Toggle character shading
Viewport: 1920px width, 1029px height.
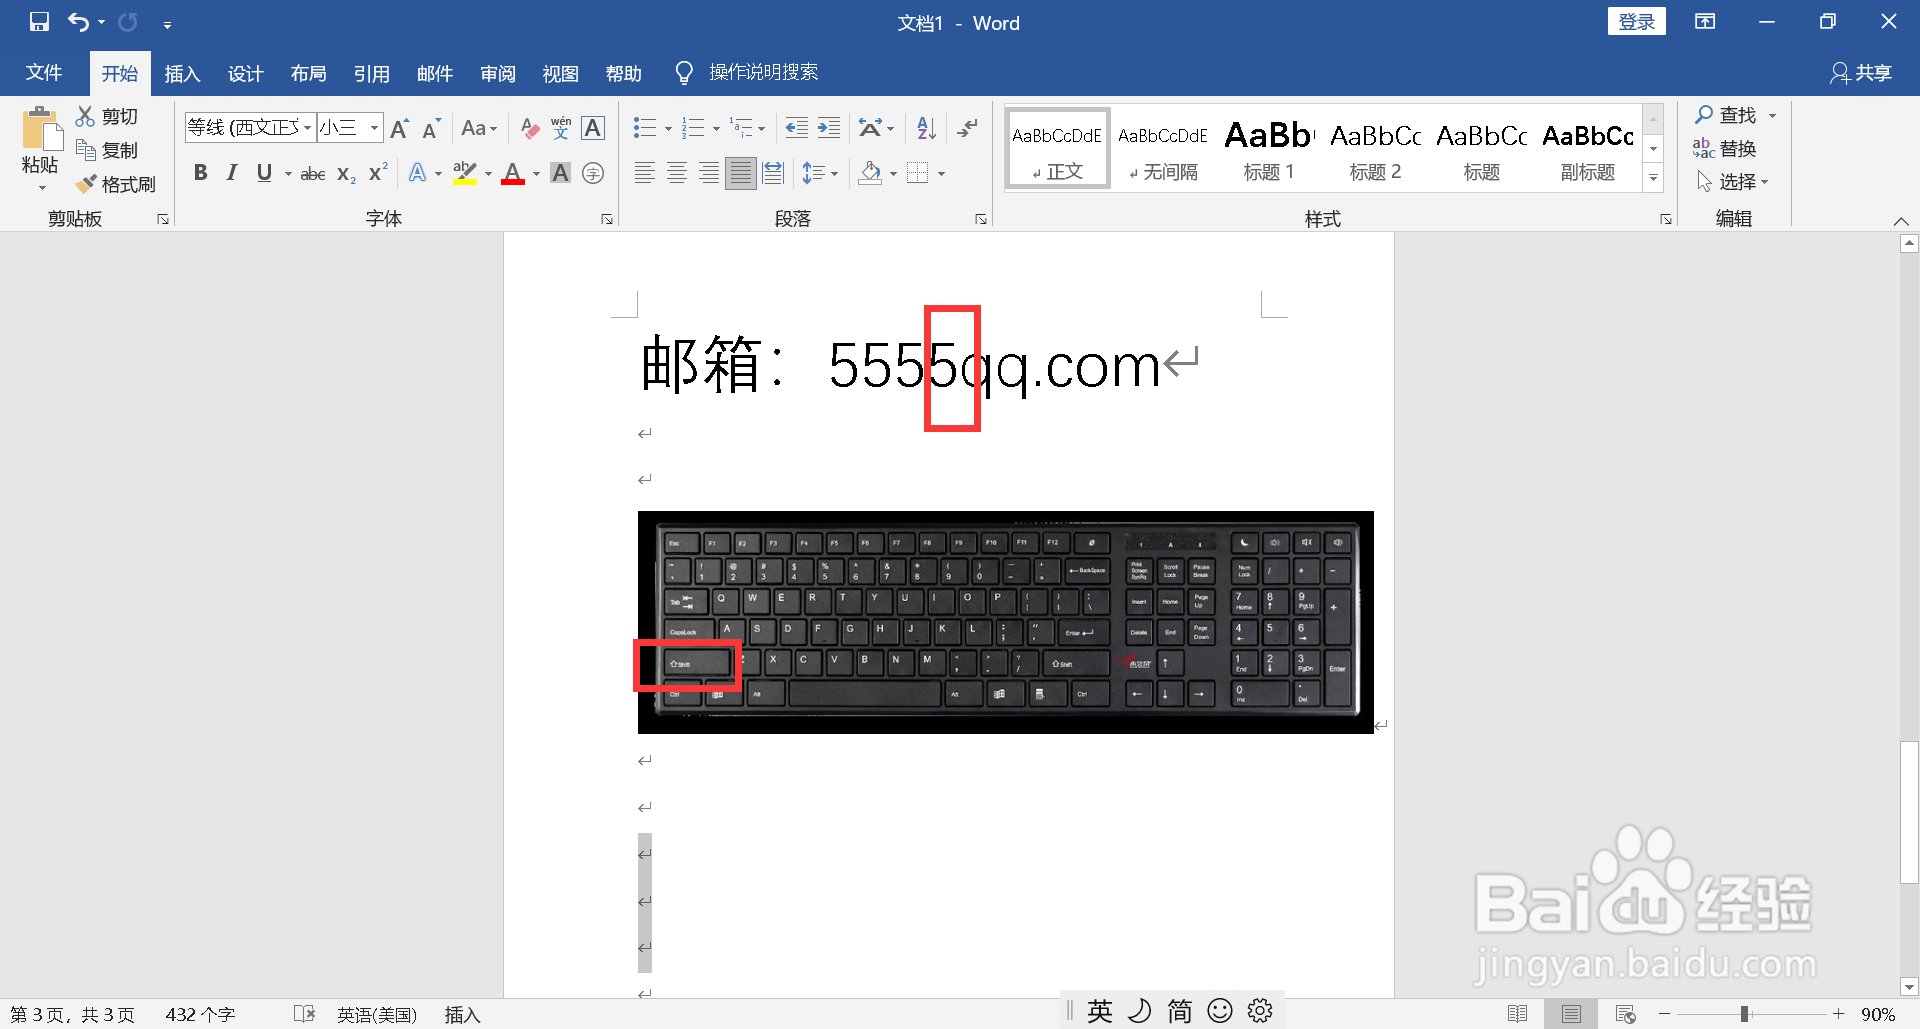pos(561,173)
